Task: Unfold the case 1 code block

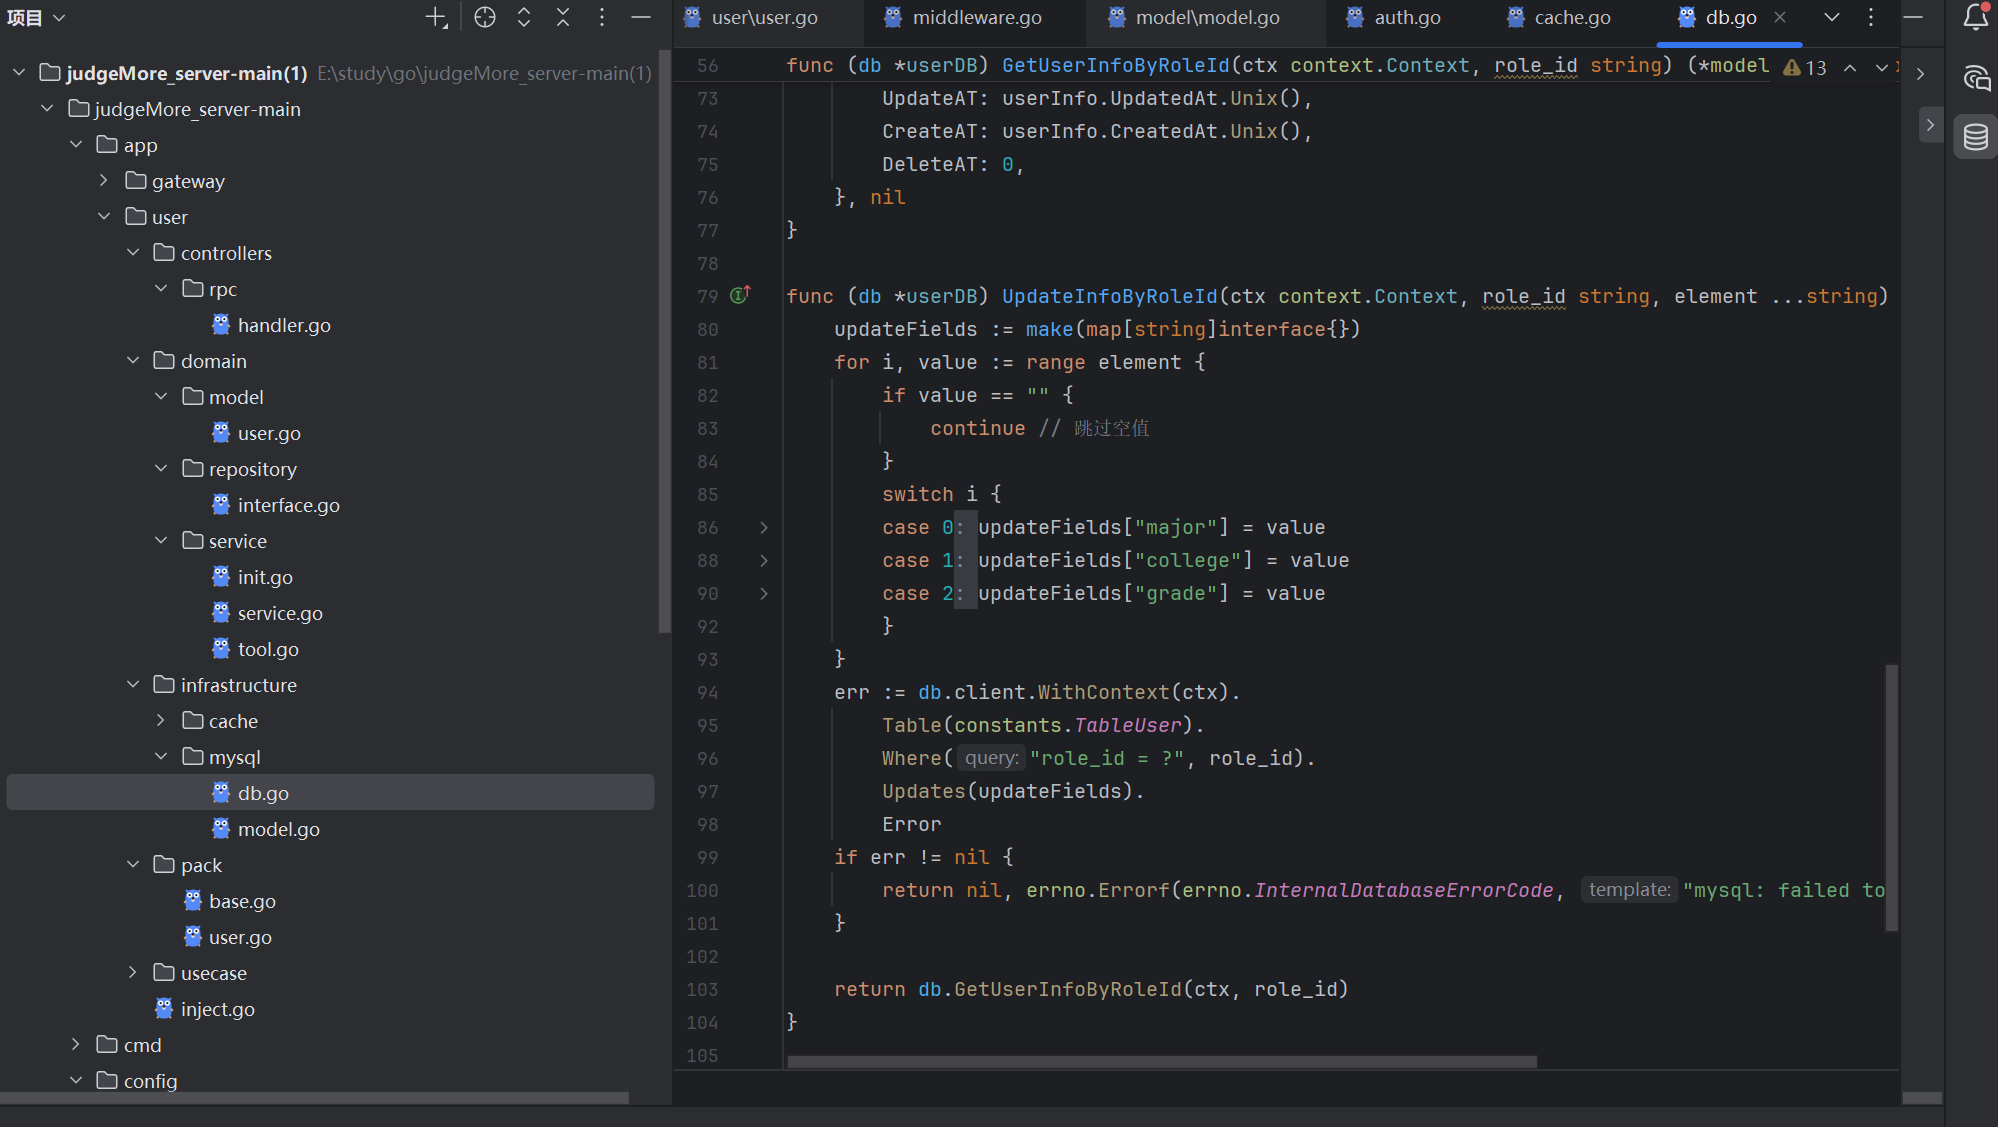Action: (764, 560)
